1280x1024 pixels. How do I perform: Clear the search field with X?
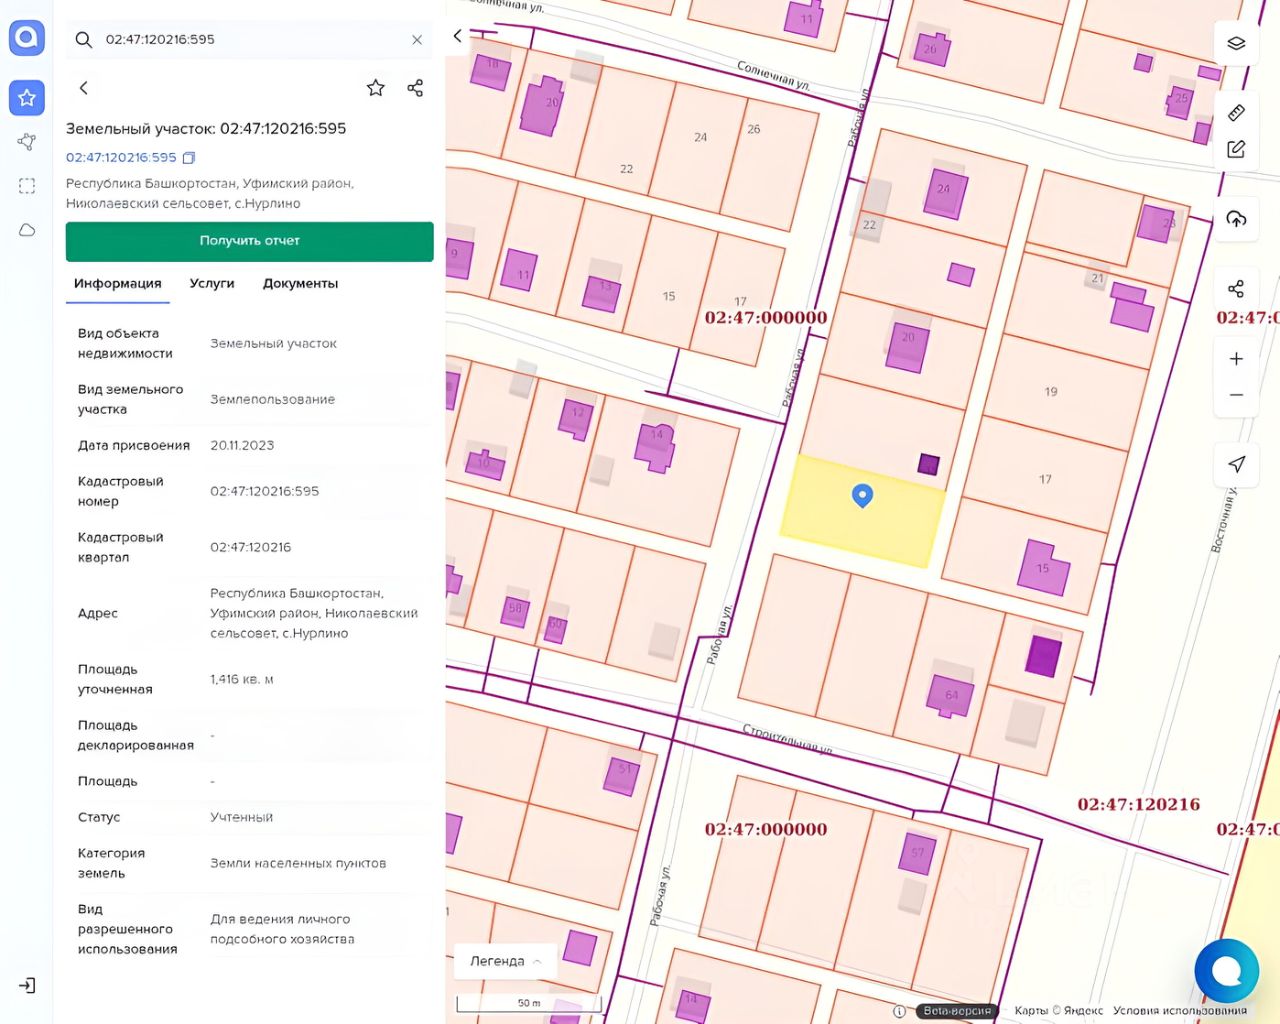pos(417,40)
